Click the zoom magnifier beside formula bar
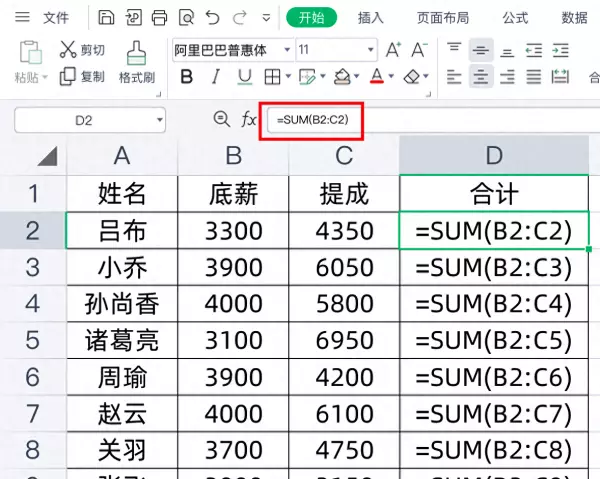This screenshot has width=600, height=479. click(222, 119)
